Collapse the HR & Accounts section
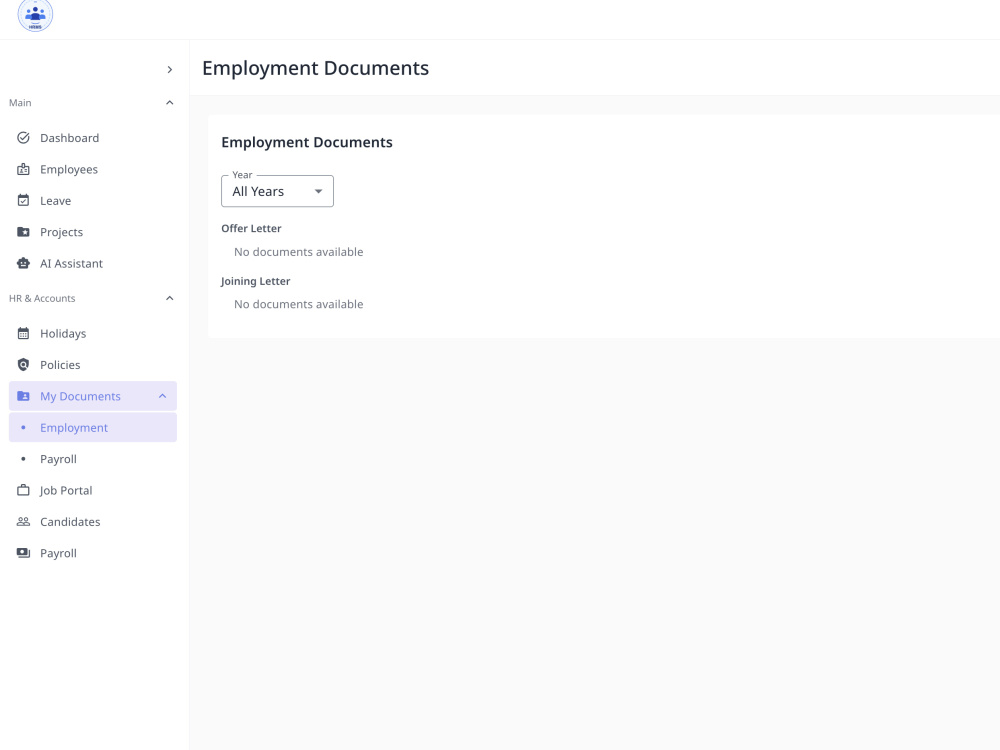 pos(170,298)
